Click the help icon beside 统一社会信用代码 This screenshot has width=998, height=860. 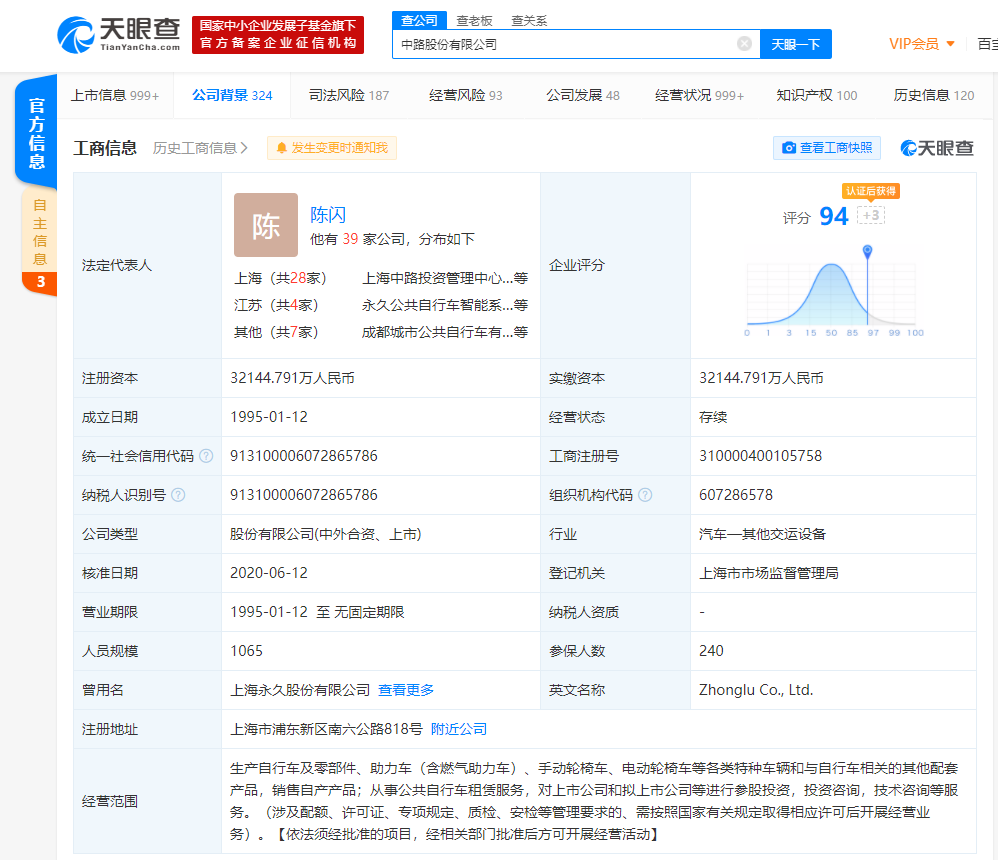(x=206, y=456)
